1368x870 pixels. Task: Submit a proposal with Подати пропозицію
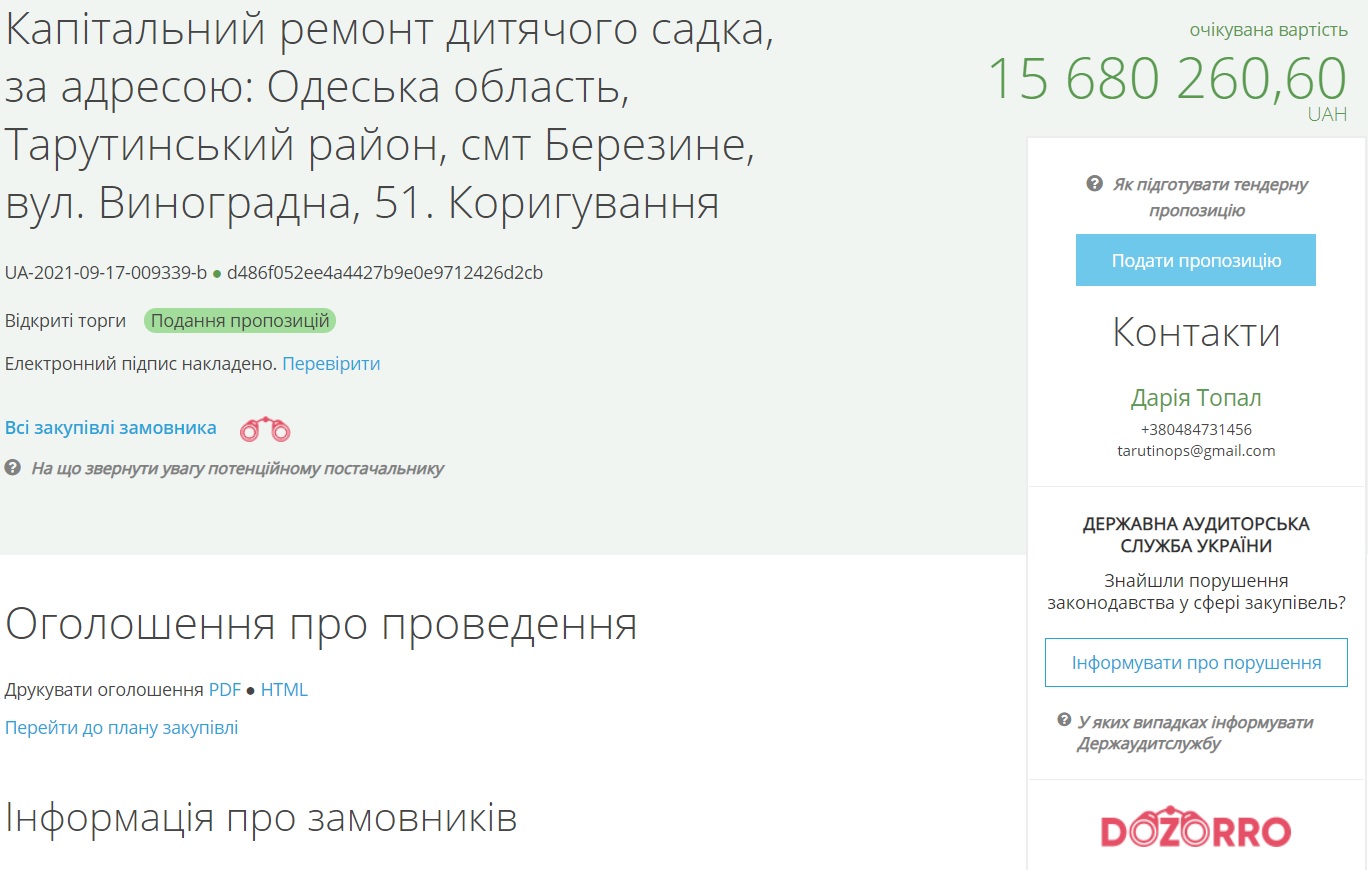pos(1196,260)
